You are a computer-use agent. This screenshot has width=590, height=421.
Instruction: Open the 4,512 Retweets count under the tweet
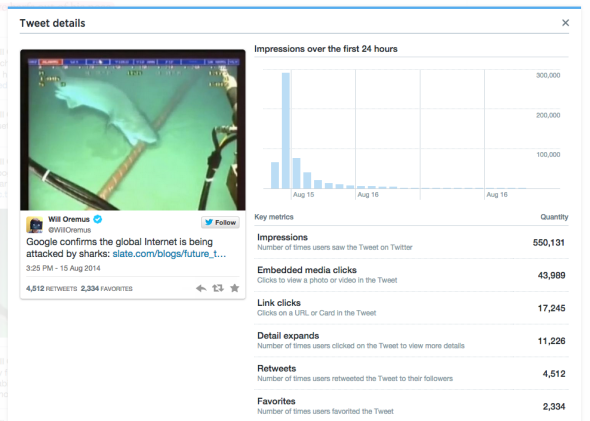[x=52, y=289]
